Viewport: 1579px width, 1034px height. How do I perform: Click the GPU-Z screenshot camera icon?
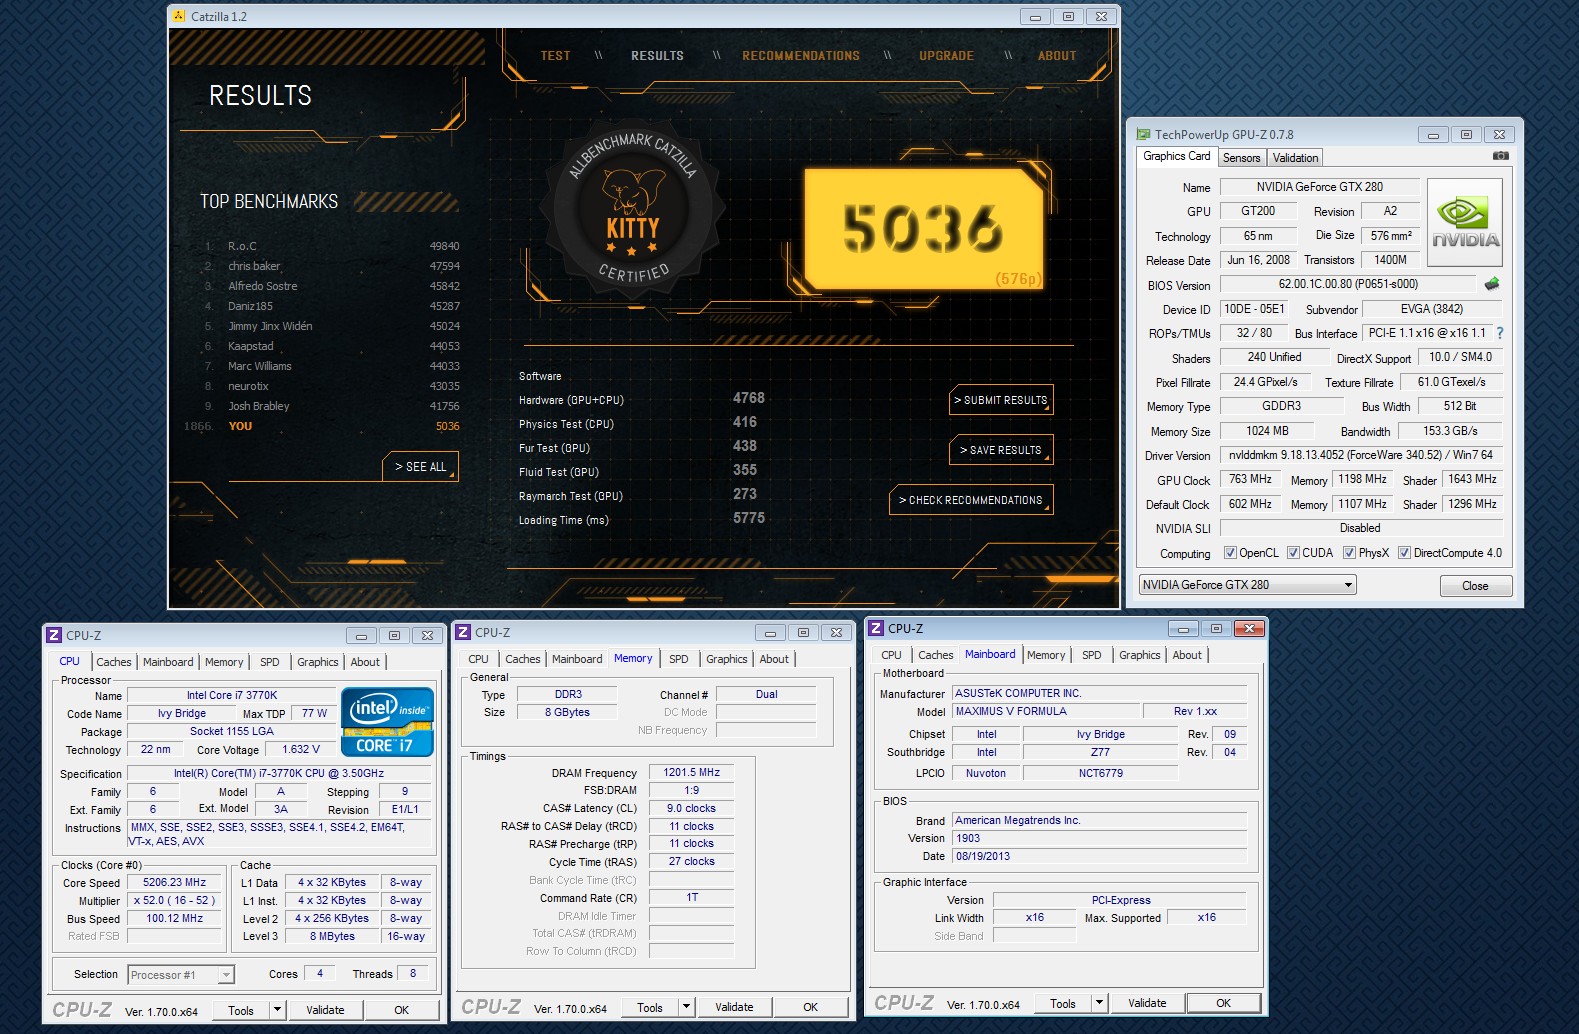1500,156
